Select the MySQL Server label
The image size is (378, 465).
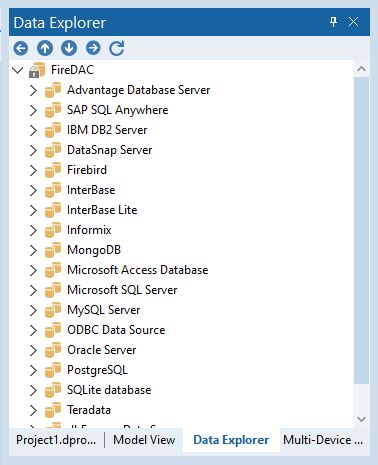104,310
